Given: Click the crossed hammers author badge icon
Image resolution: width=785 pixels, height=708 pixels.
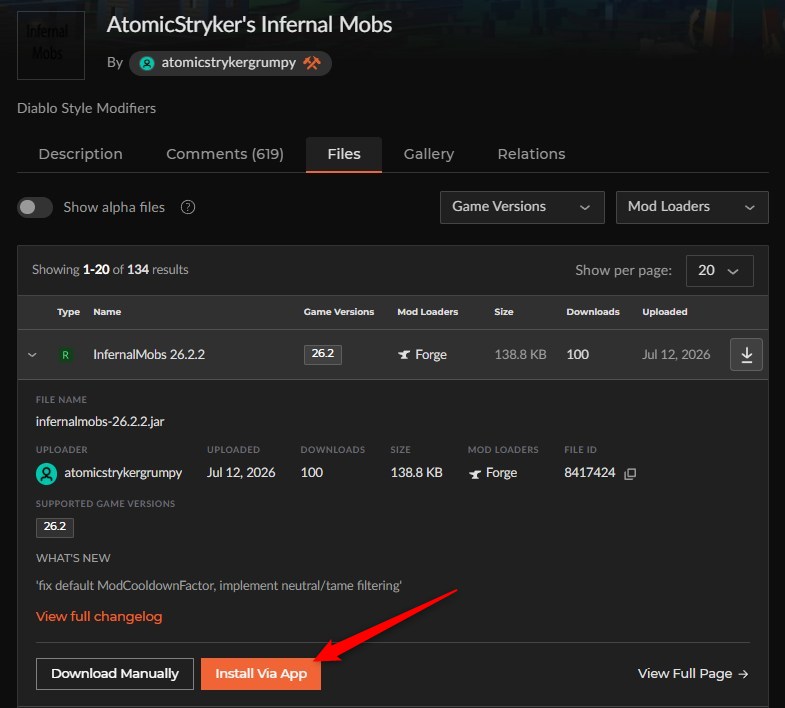Looking at the screenshot, I should coord(312,63).
